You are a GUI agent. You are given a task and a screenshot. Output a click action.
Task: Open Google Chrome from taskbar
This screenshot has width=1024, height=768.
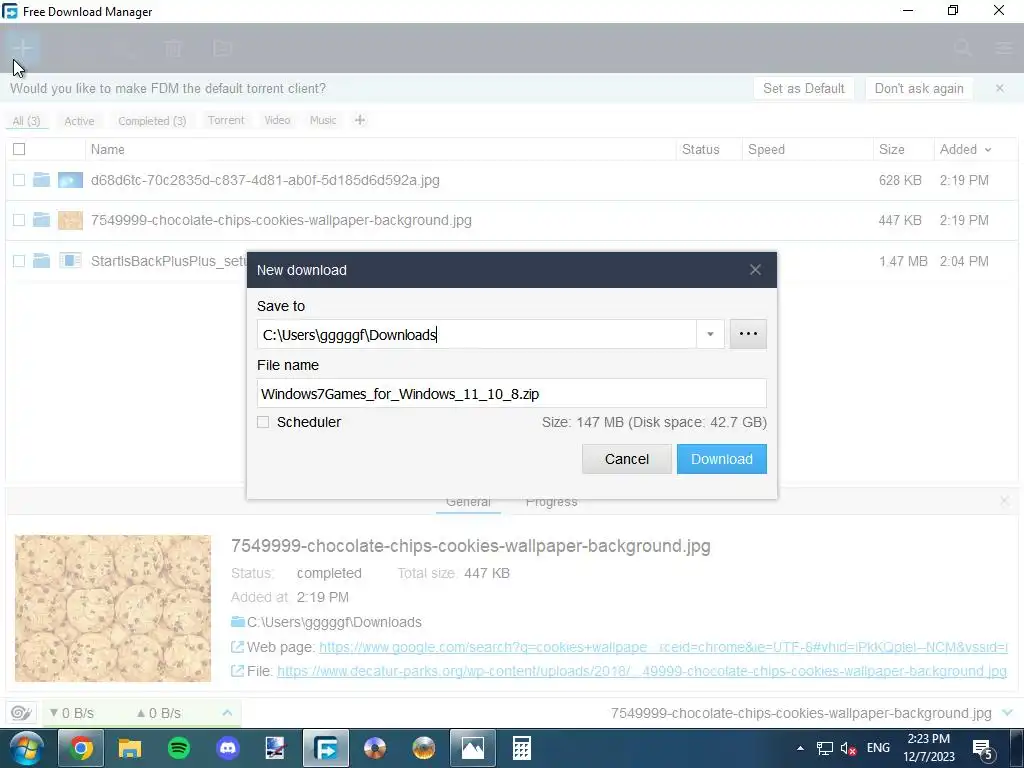(81, 748)
